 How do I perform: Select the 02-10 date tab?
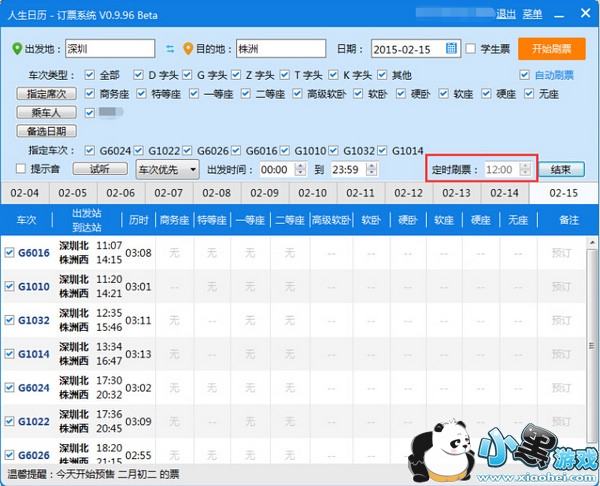coord(313,192)
